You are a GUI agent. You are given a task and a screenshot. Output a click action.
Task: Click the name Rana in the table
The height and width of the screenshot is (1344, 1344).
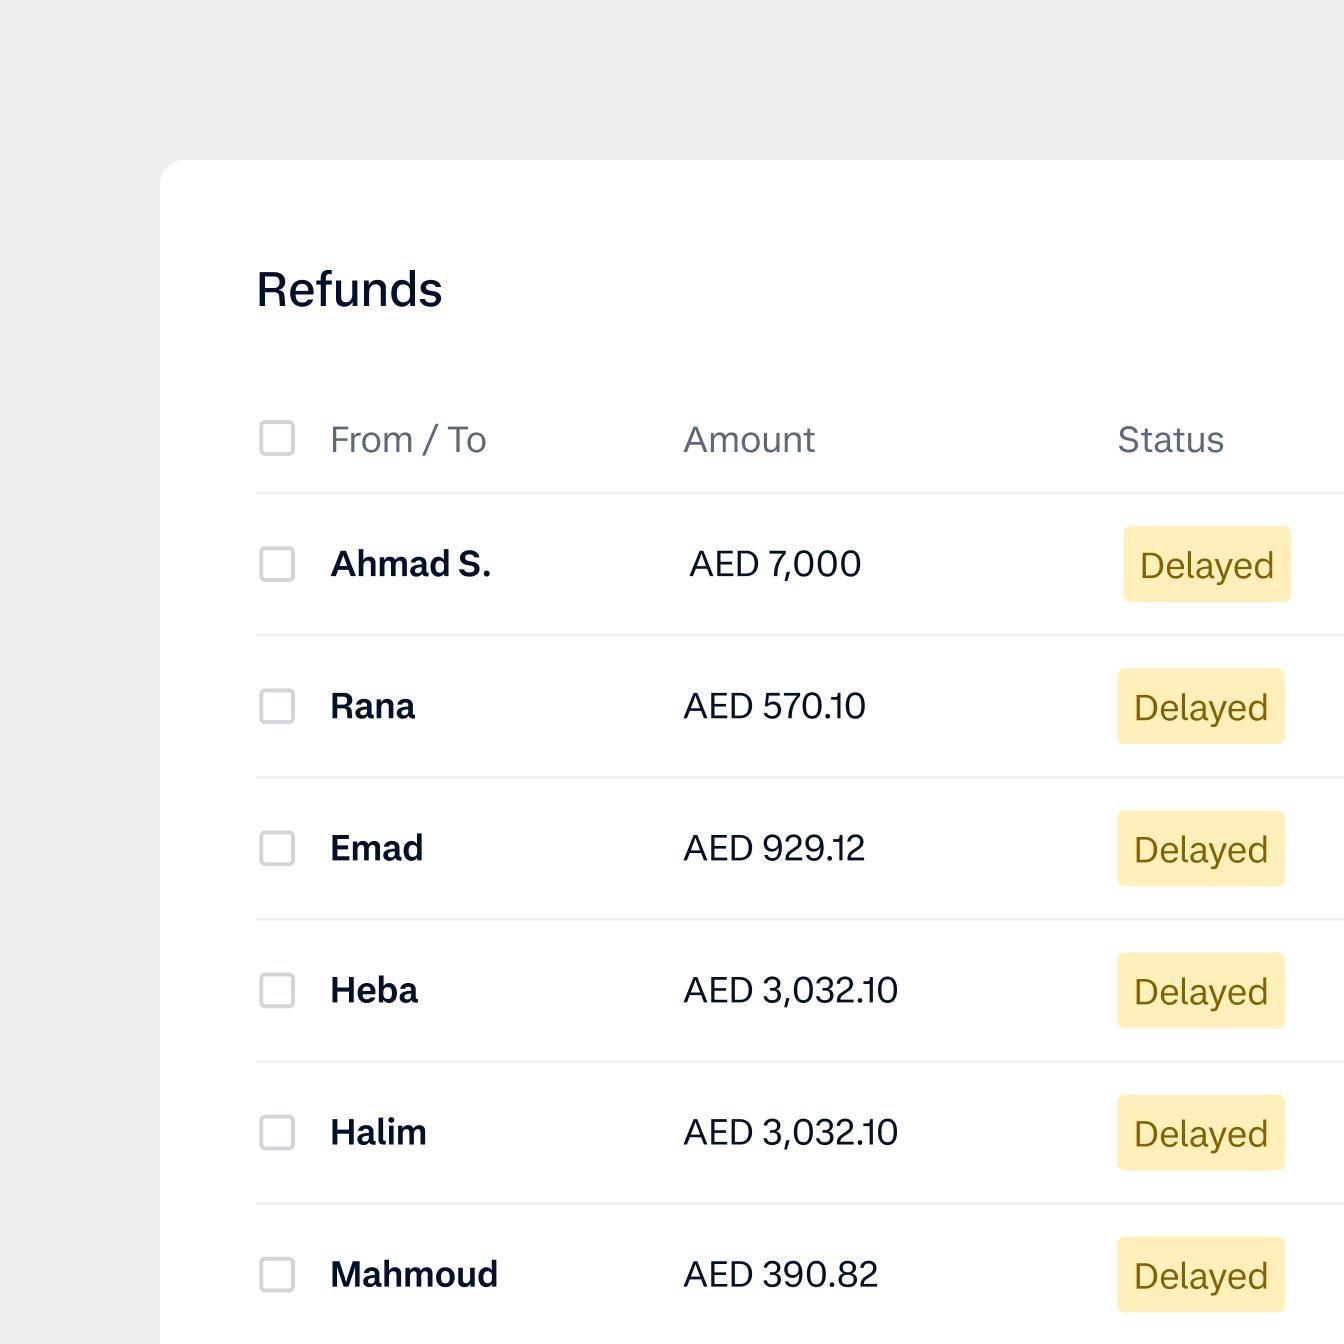point(373,706)
